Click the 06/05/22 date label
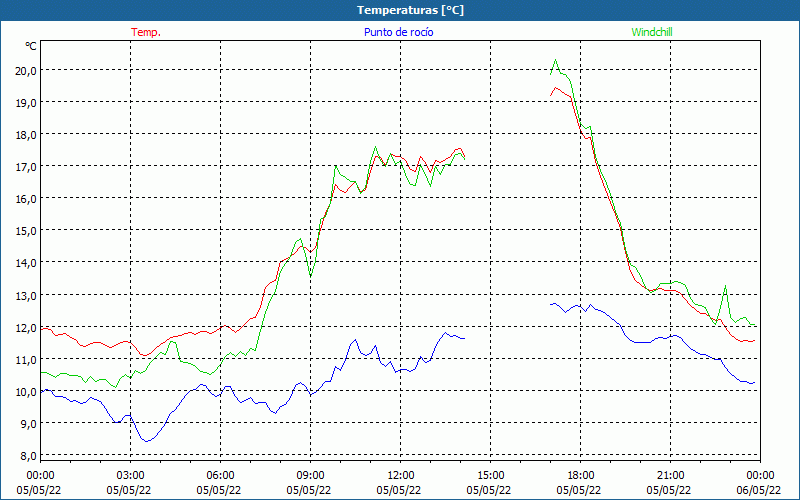The width and height of the screenshot is (800, 500). tap(759, 490)
